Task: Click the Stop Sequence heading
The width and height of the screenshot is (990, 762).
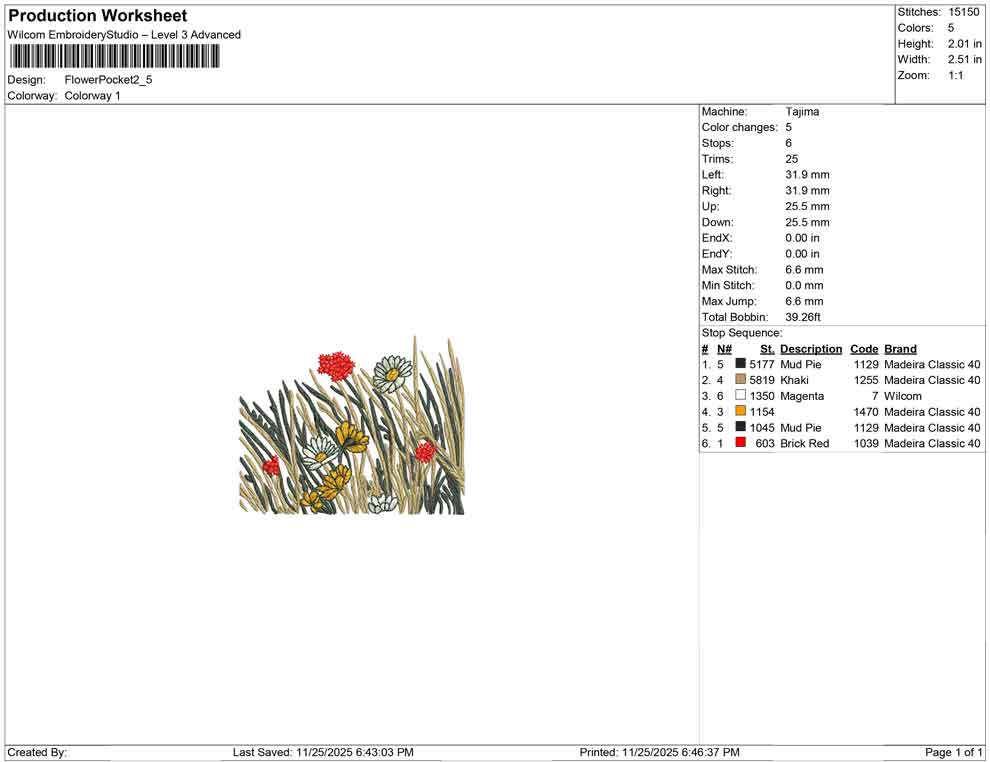Action: pyautogui.click(x=742, y=333)
